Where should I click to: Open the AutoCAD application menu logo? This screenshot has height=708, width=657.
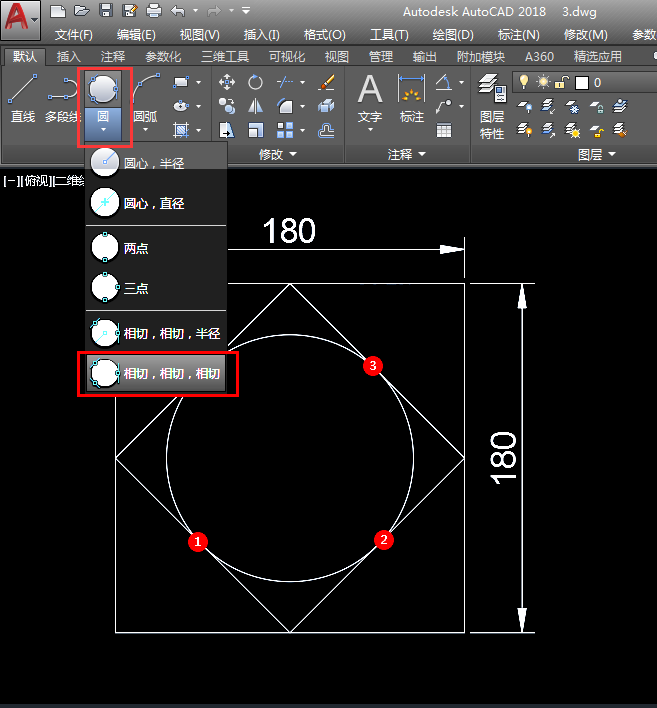[20, 20]
